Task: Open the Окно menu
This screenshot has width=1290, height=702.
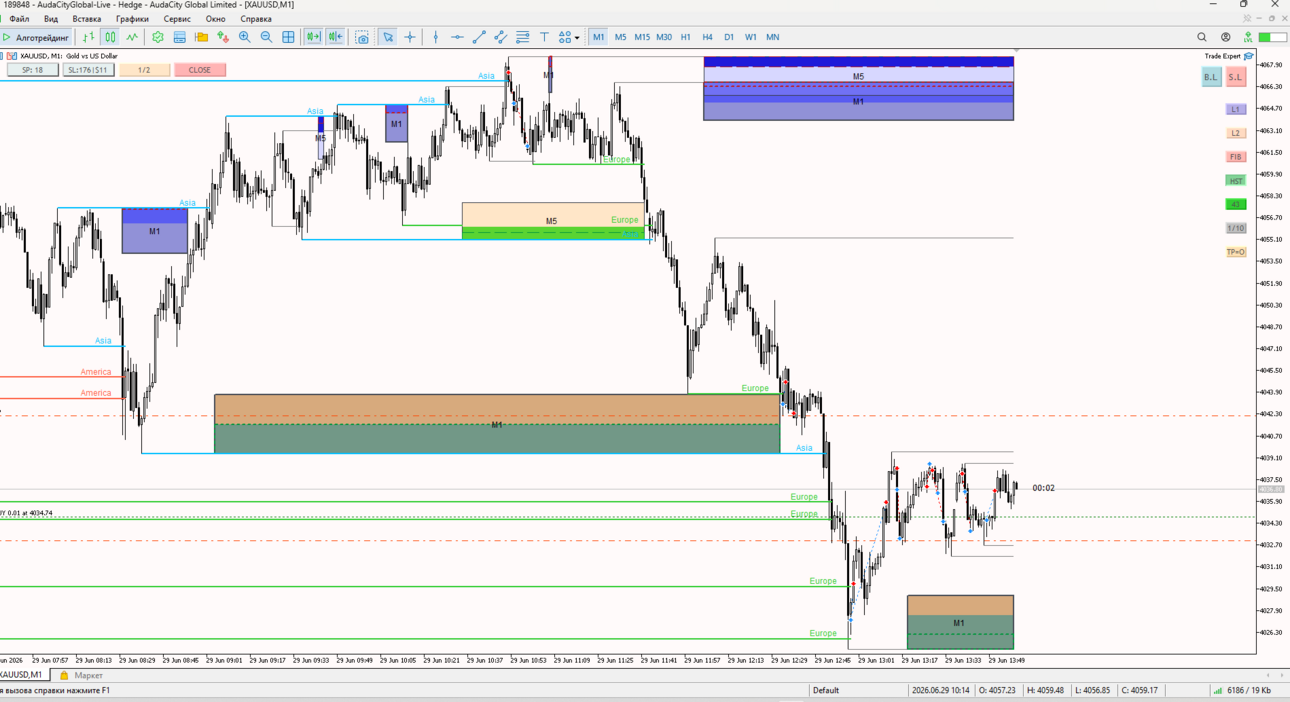Action: [215, 19]
